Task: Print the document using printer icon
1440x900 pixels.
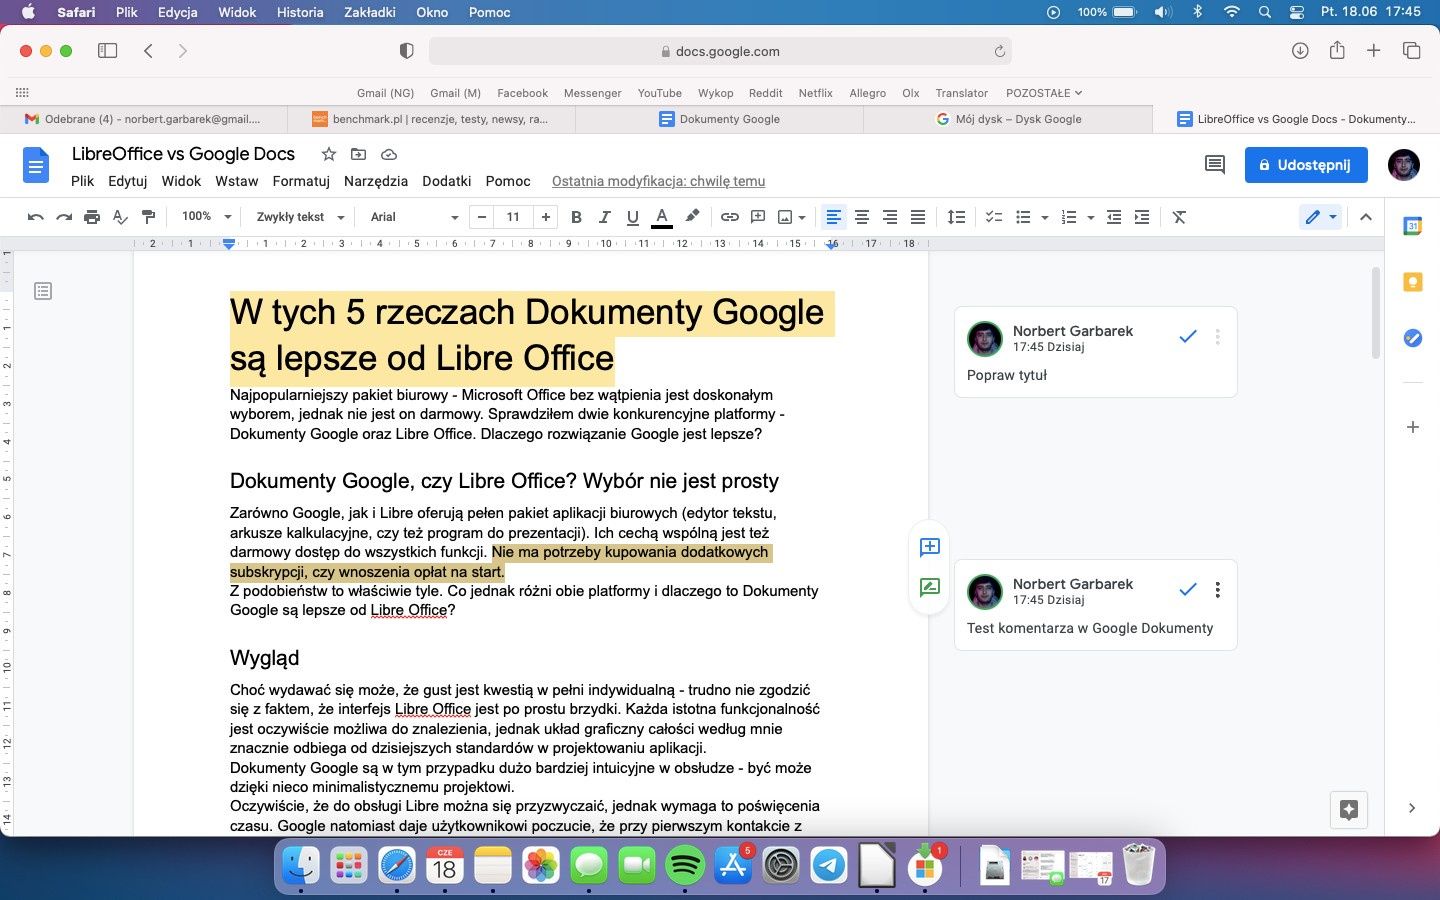Action: pyautogui.click(x=92, y=217)
